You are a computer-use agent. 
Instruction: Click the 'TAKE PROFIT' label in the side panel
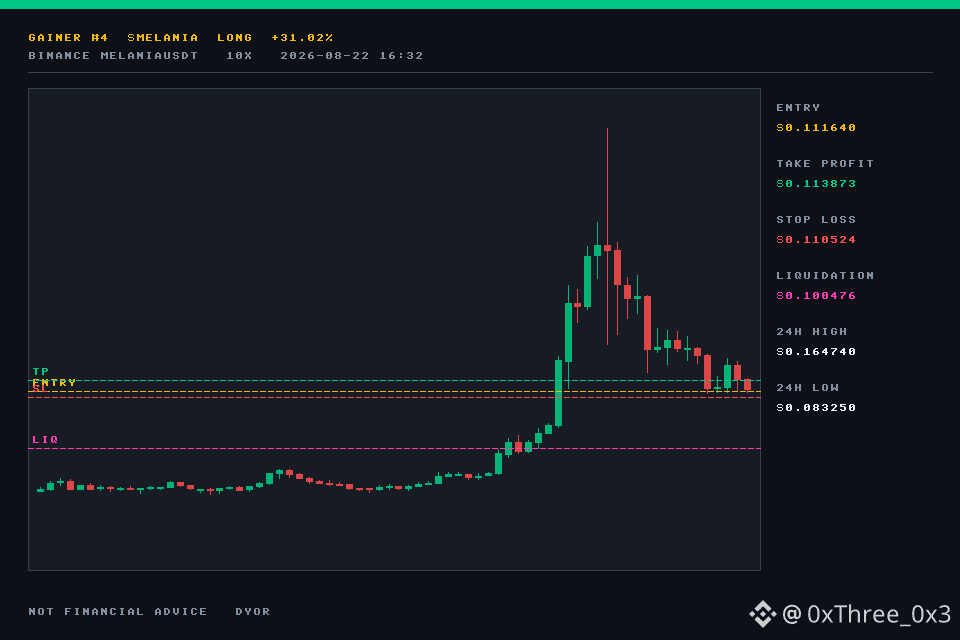point(825,164)
